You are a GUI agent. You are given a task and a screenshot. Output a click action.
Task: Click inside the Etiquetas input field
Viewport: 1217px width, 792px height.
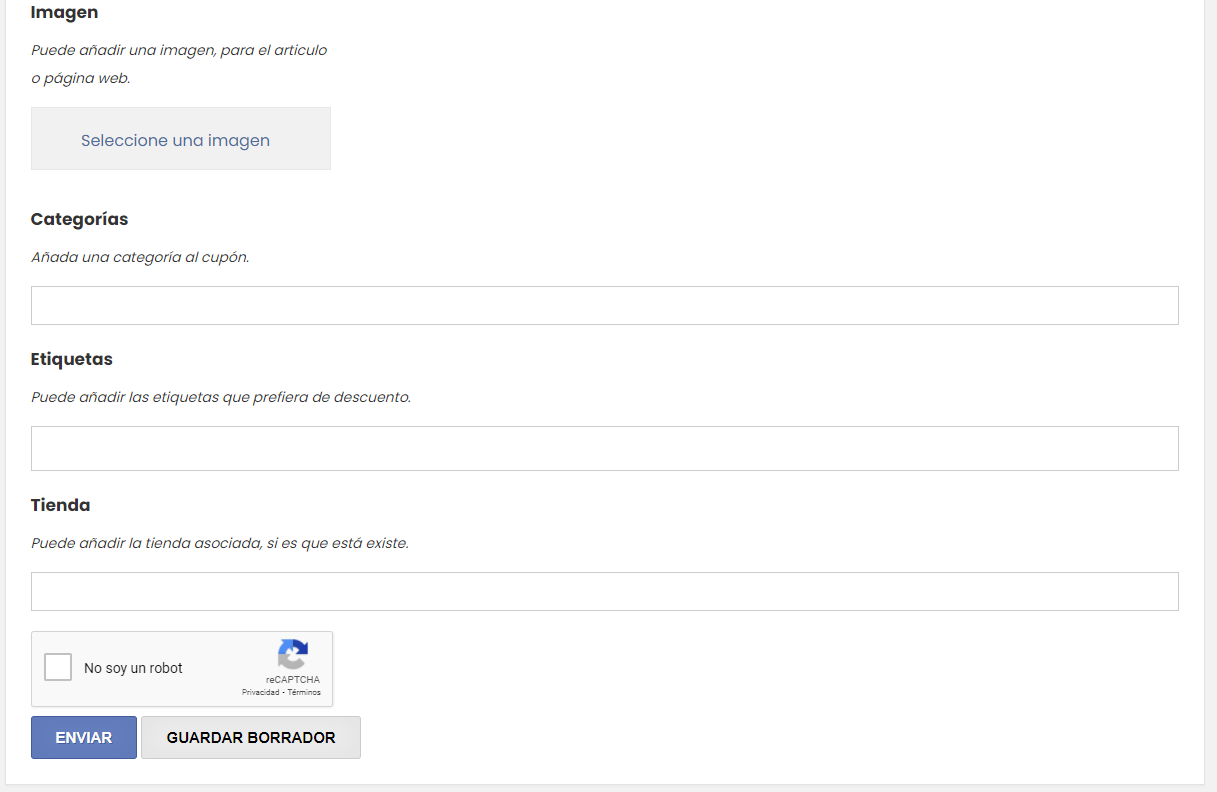tap(604, 449)
